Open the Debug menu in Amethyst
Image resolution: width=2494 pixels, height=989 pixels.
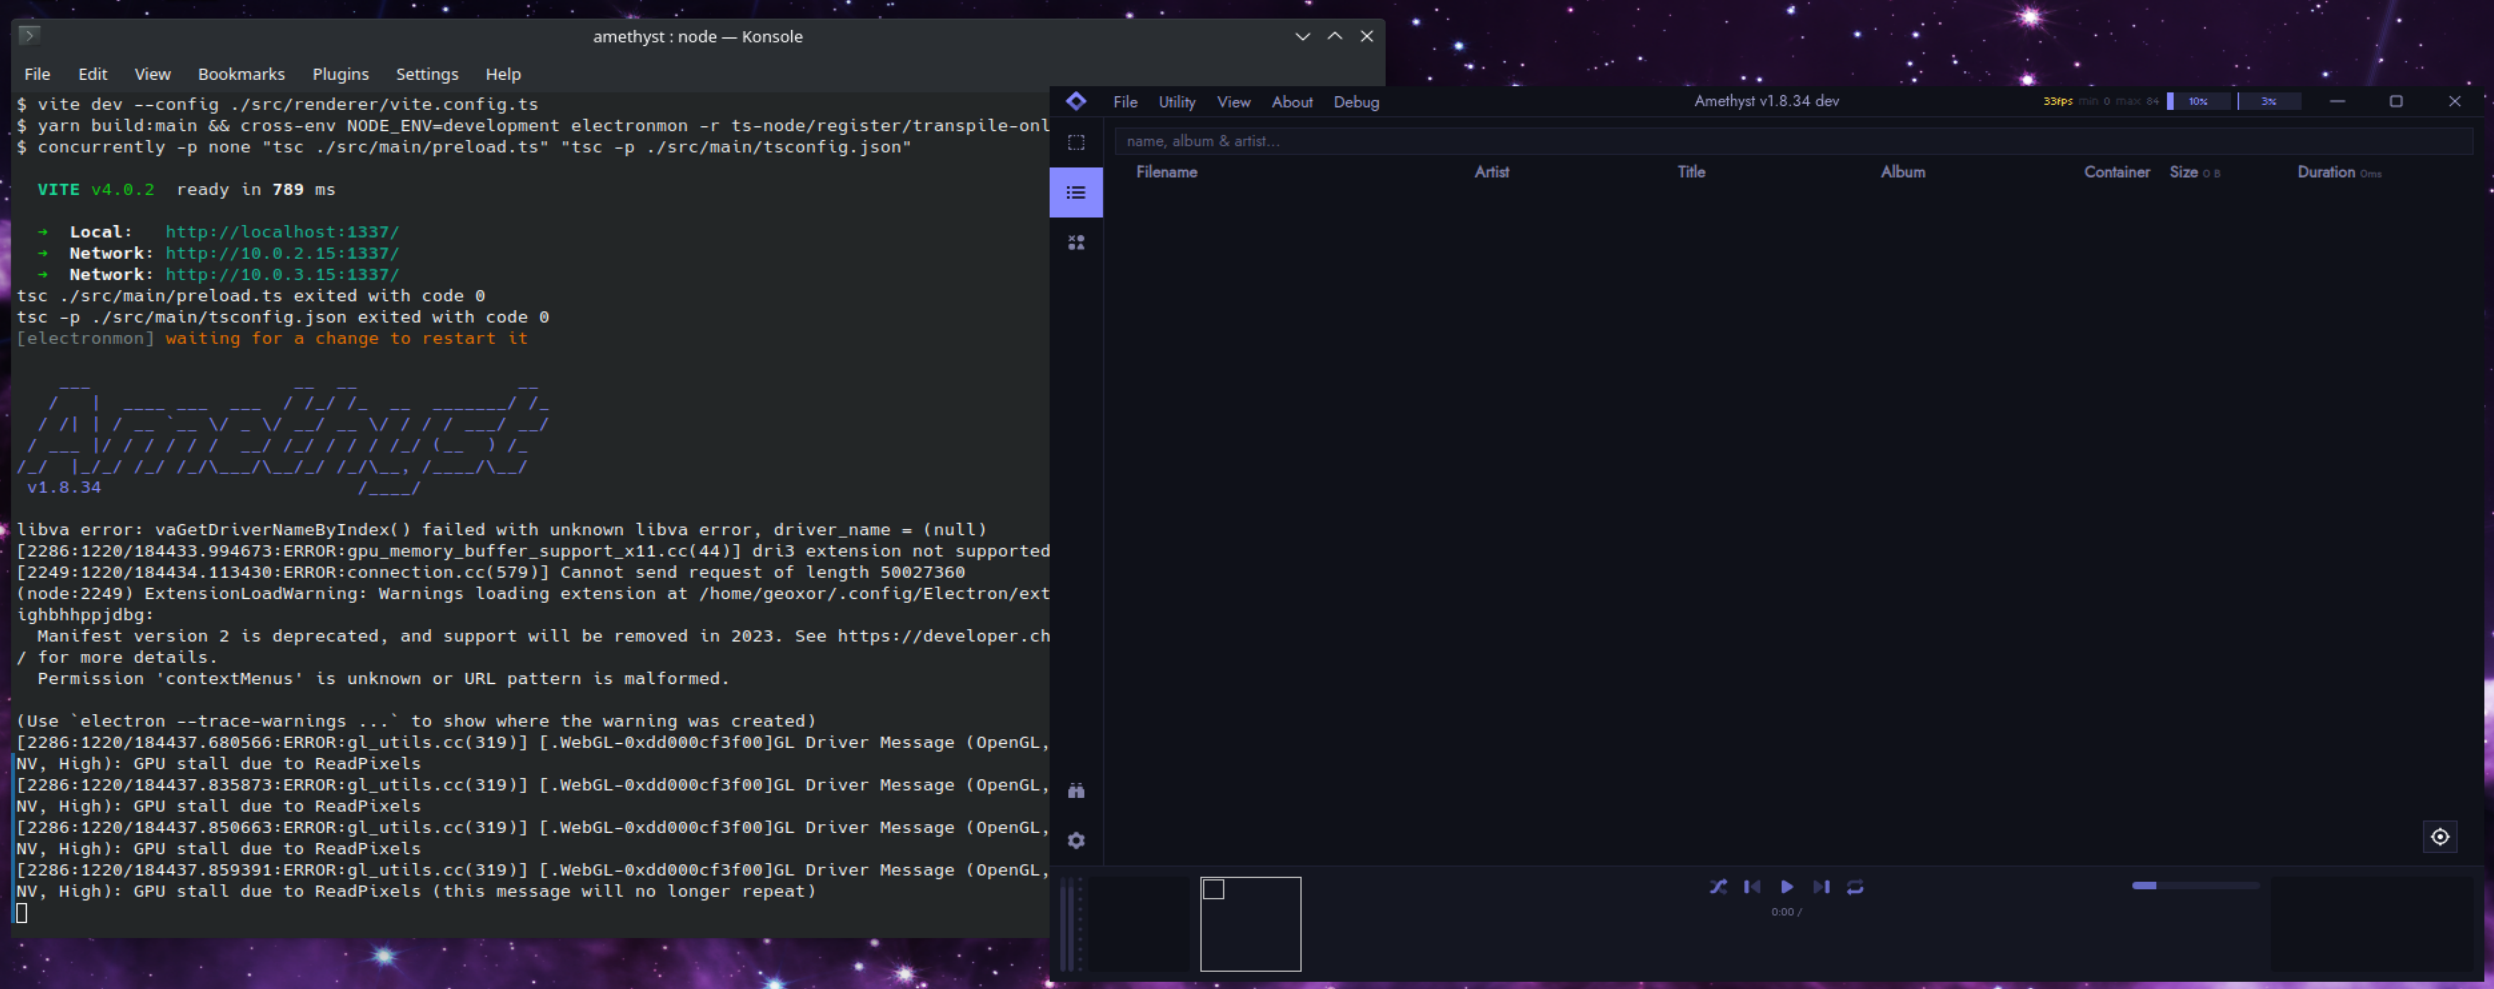pos(1355,101)
